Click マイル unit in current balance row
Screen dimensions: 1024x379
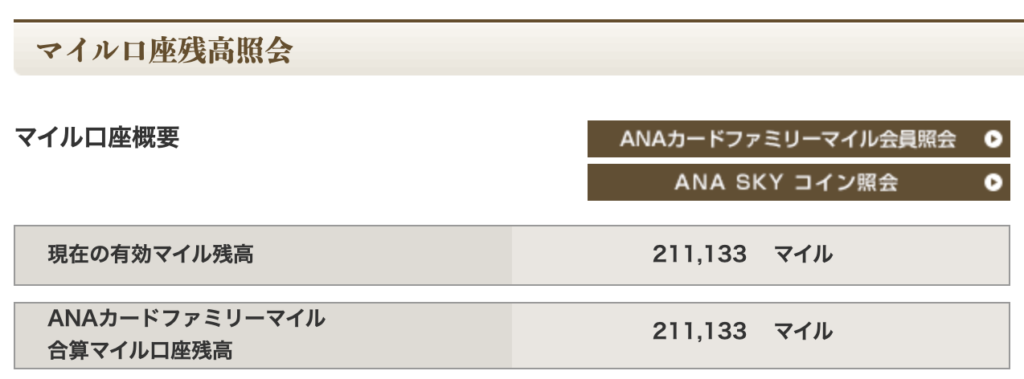coord(803,254)
